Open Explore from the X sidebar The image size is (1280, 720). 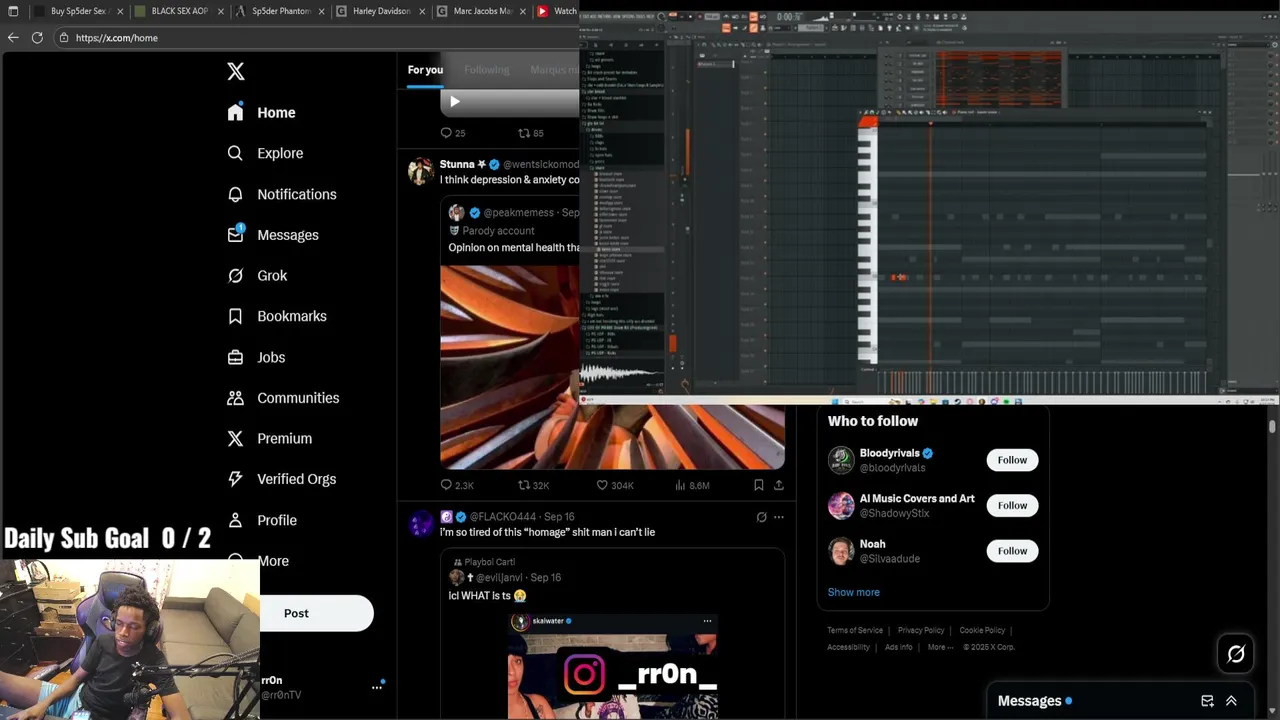point(265,153)
